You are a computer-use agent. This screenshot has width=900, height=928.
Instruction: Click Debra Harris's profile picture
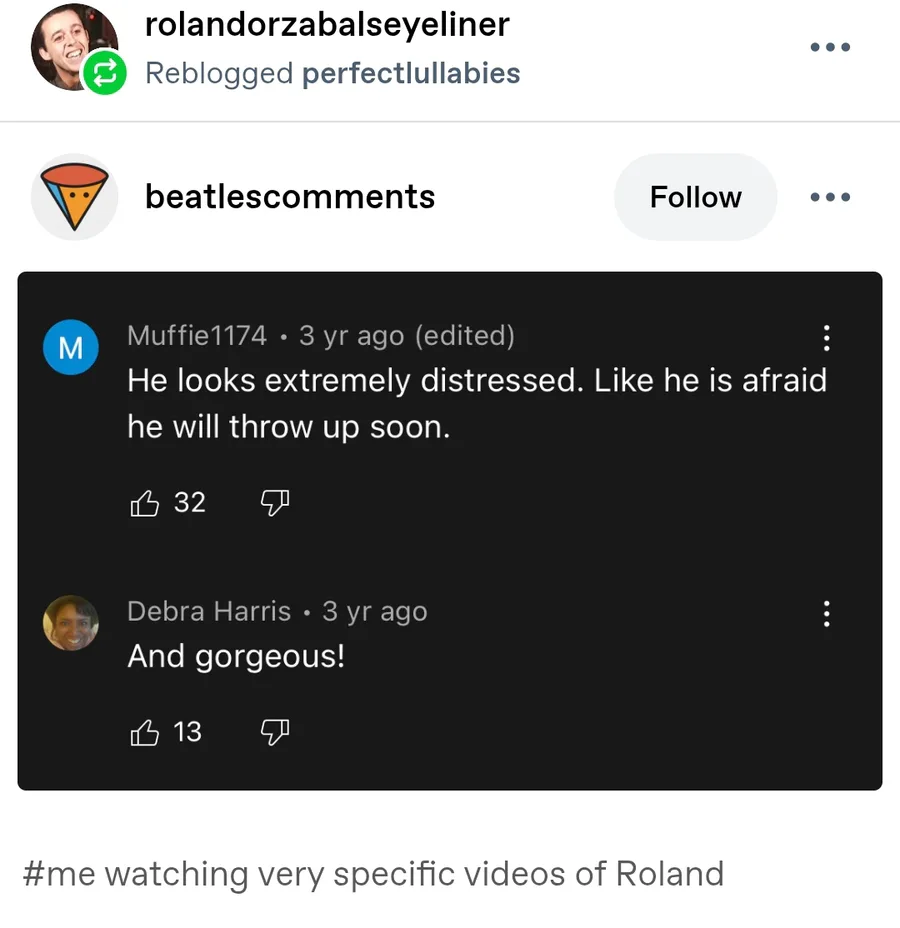(71, 622)
